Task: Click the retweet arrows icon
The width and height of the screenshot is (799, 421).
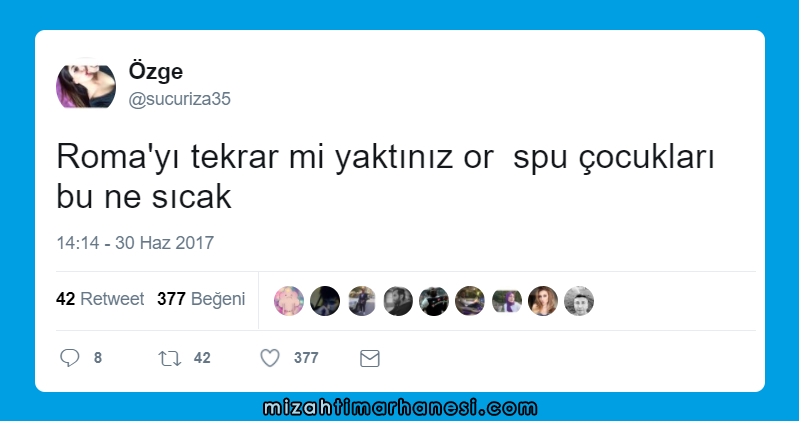Action: 170,358
